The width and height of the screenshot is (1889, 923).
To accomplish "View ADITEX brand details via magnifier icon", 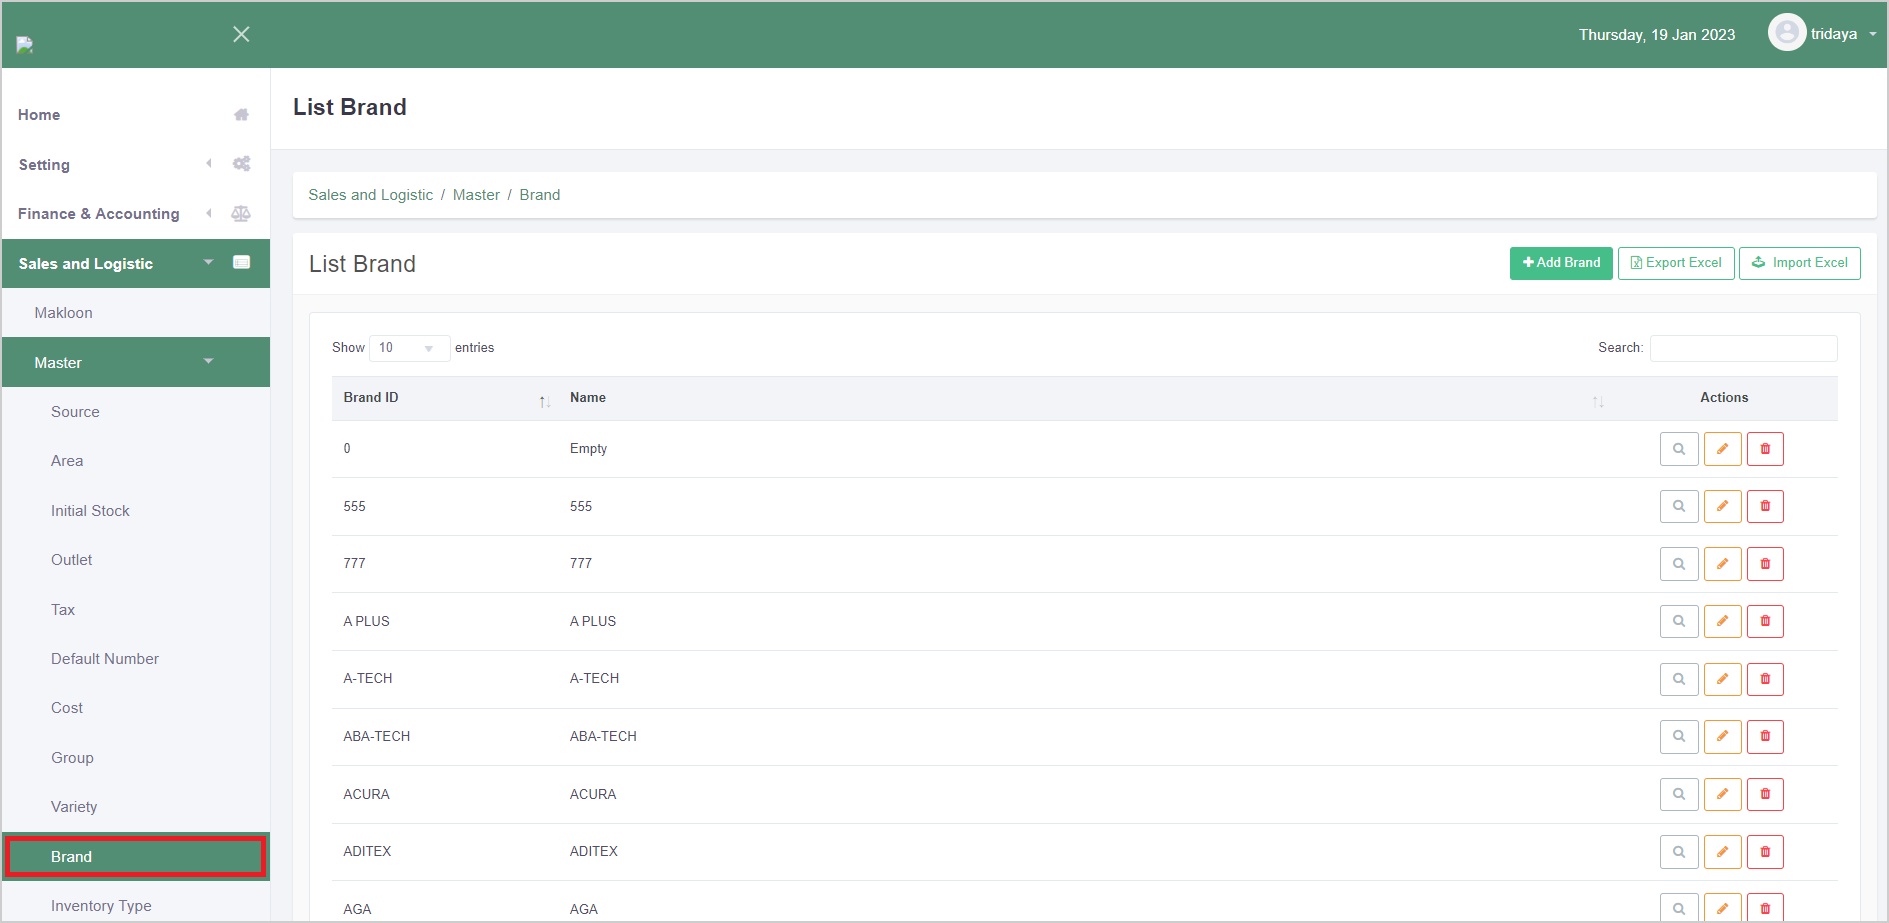I will coord(1679,852).
